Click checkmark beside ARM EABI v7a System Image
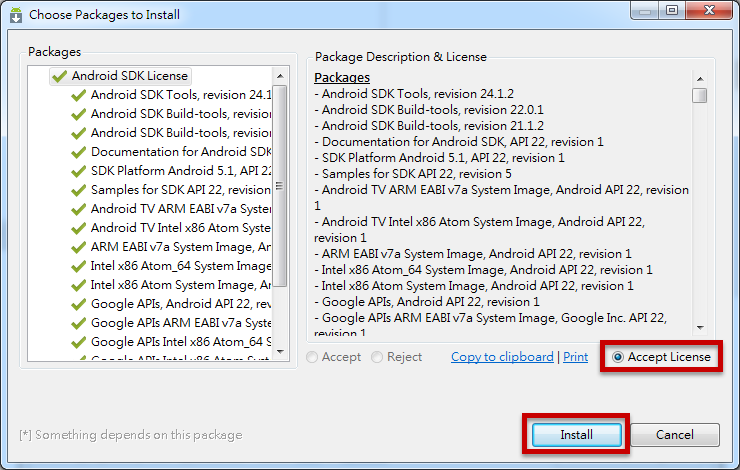 78,247
